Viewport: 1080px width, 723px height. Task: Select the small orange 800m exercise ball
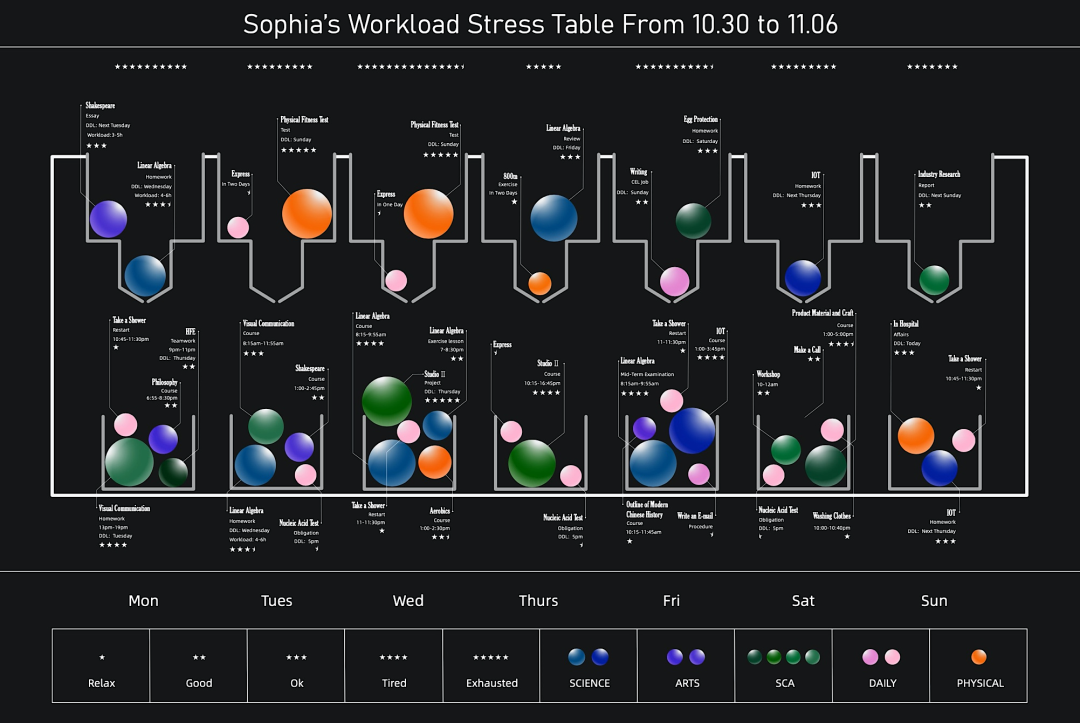click(x=540, y=283)
